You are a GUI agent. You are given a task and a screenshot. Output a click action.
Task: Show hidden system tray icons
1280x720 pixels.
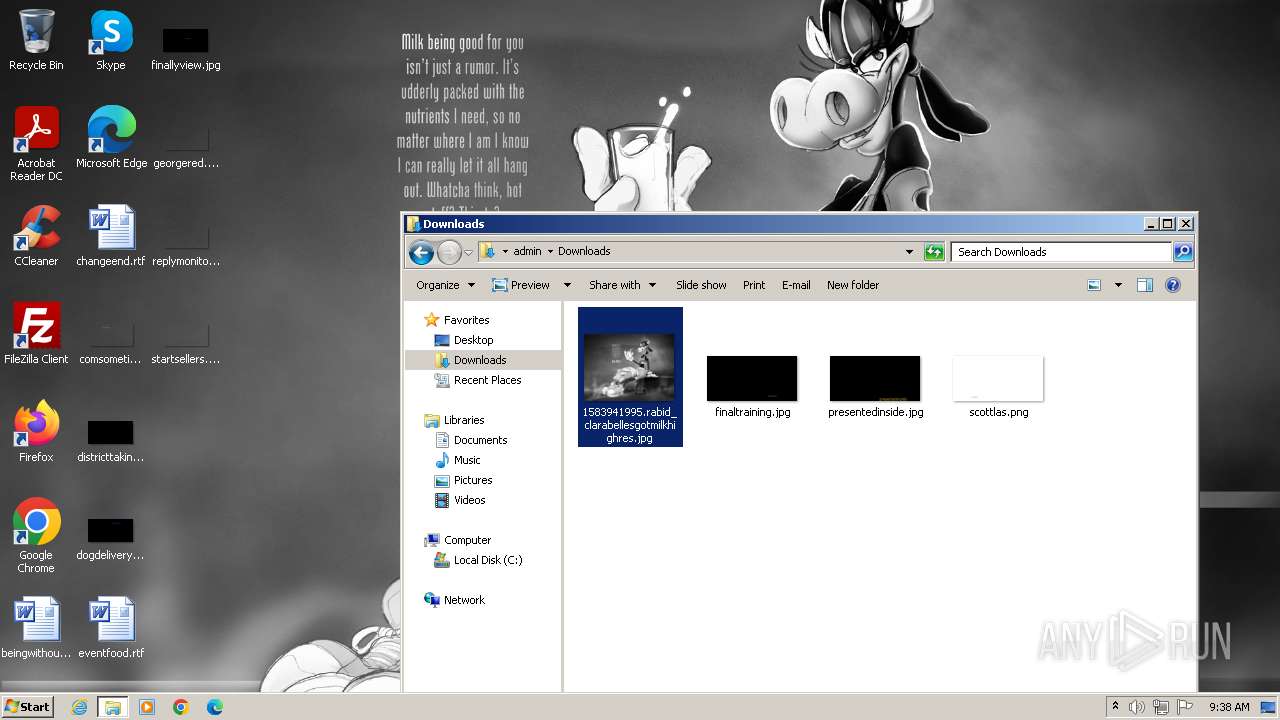[x=1115, y=707]
